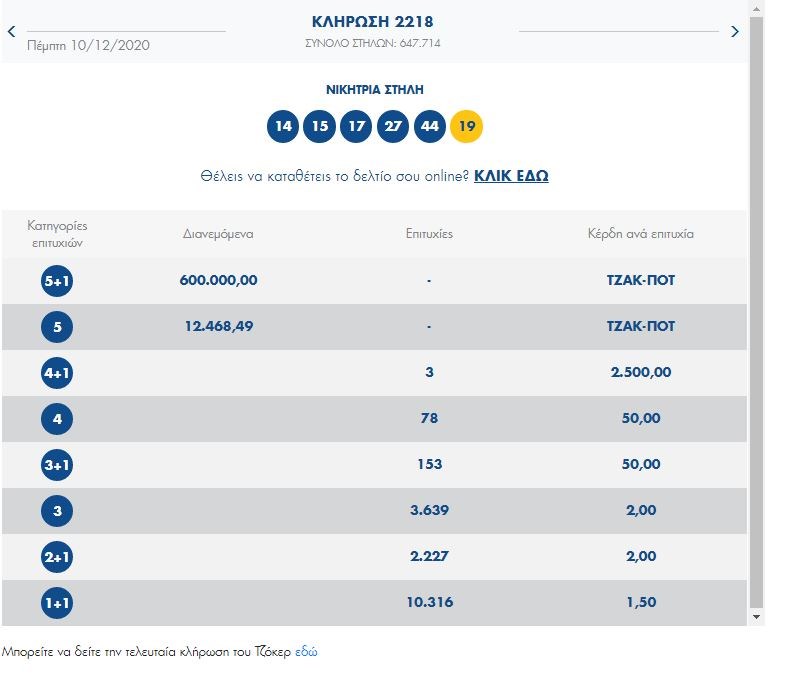
Task: Select the 4+1 category badge
Action: click(57, 373)
